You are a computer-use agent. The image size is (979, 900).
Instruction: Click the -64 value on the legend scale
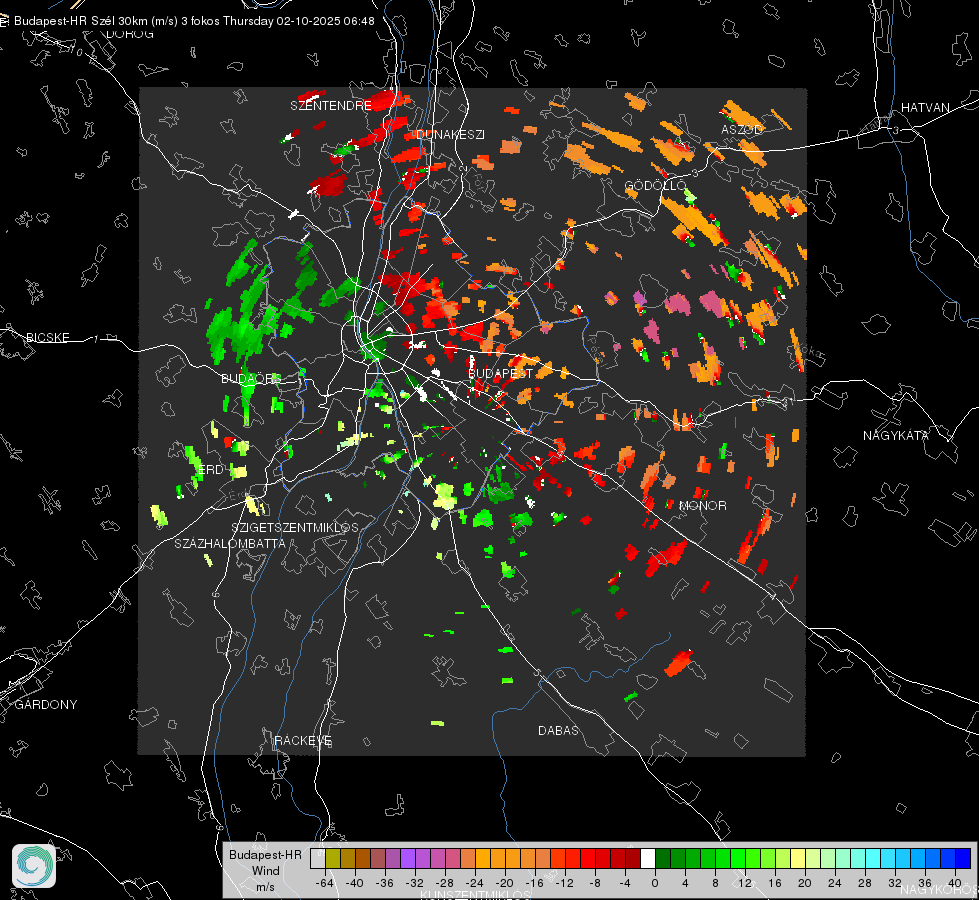tap(324, 883)
